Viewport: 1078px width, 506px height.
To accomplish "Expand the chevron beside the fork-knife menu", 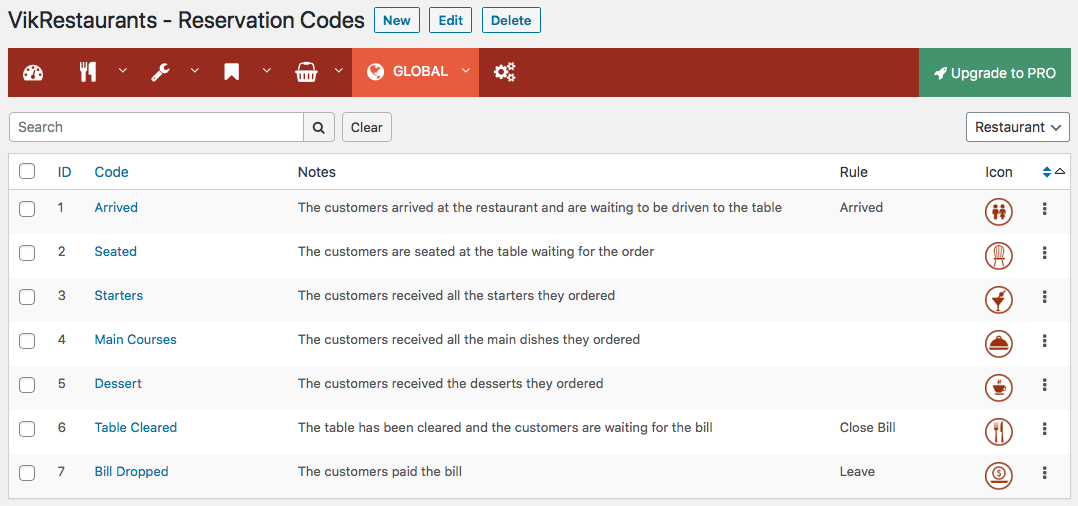I will click(x=123, y=70).
